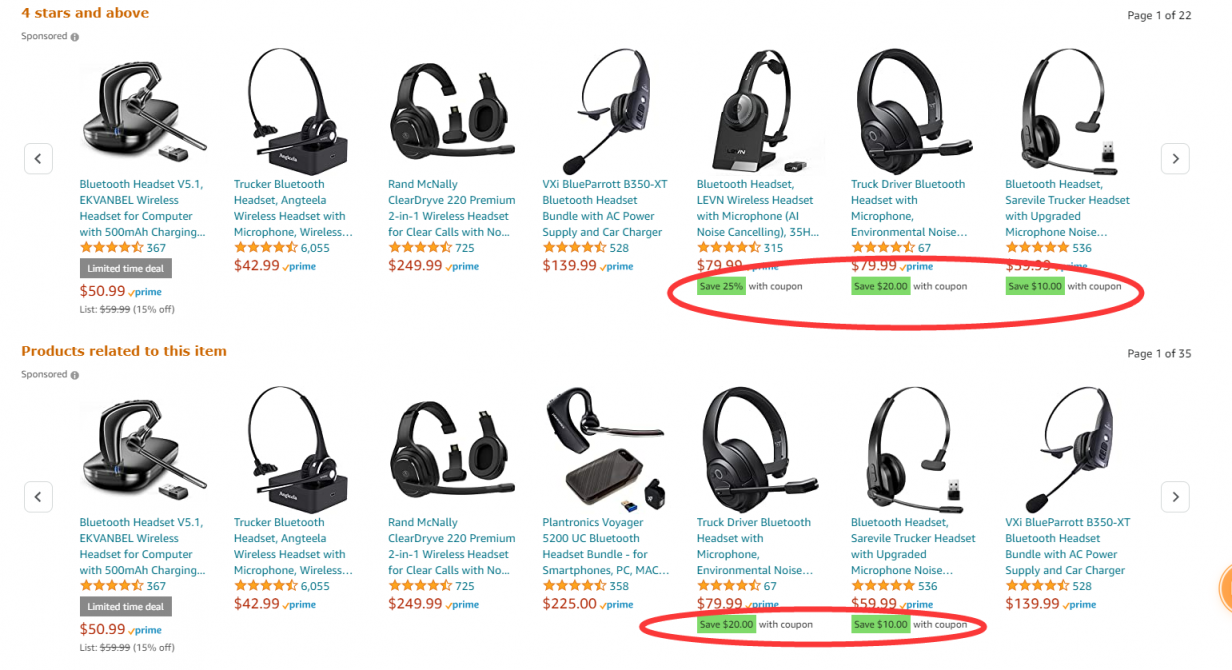Go back in the related products carousel
The image size is (1232, 670).
tap(38, 496)
